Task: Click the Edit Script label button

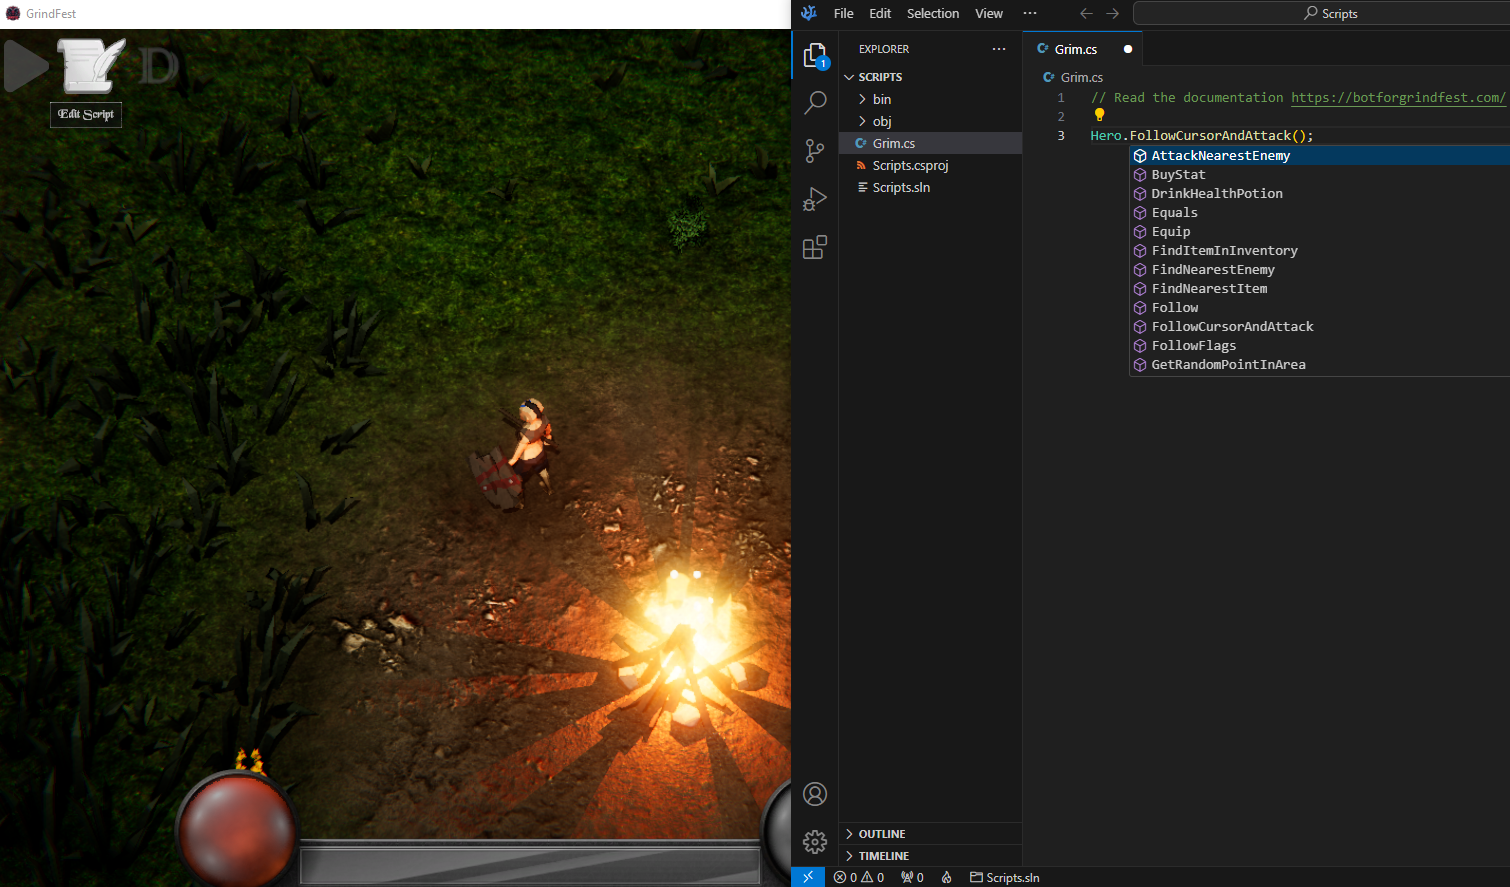Action: click(86, 114)
